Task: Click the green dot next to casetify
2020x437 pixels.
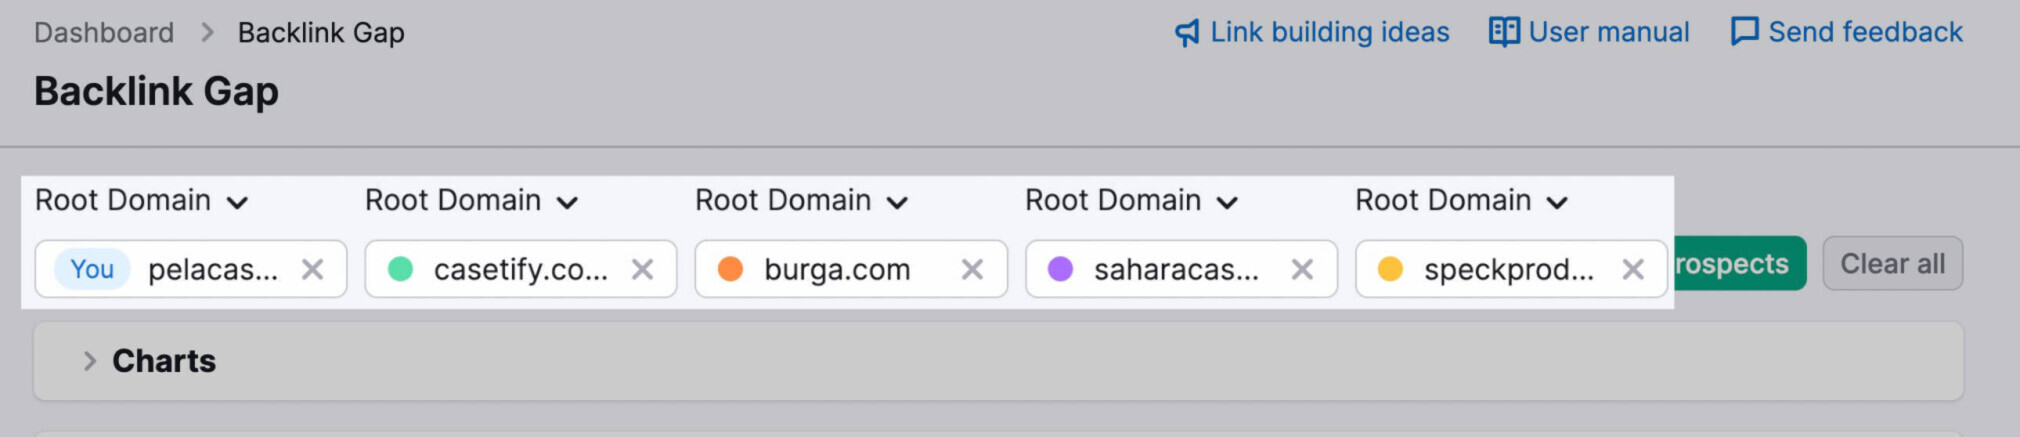Action: tap(401, 269)
